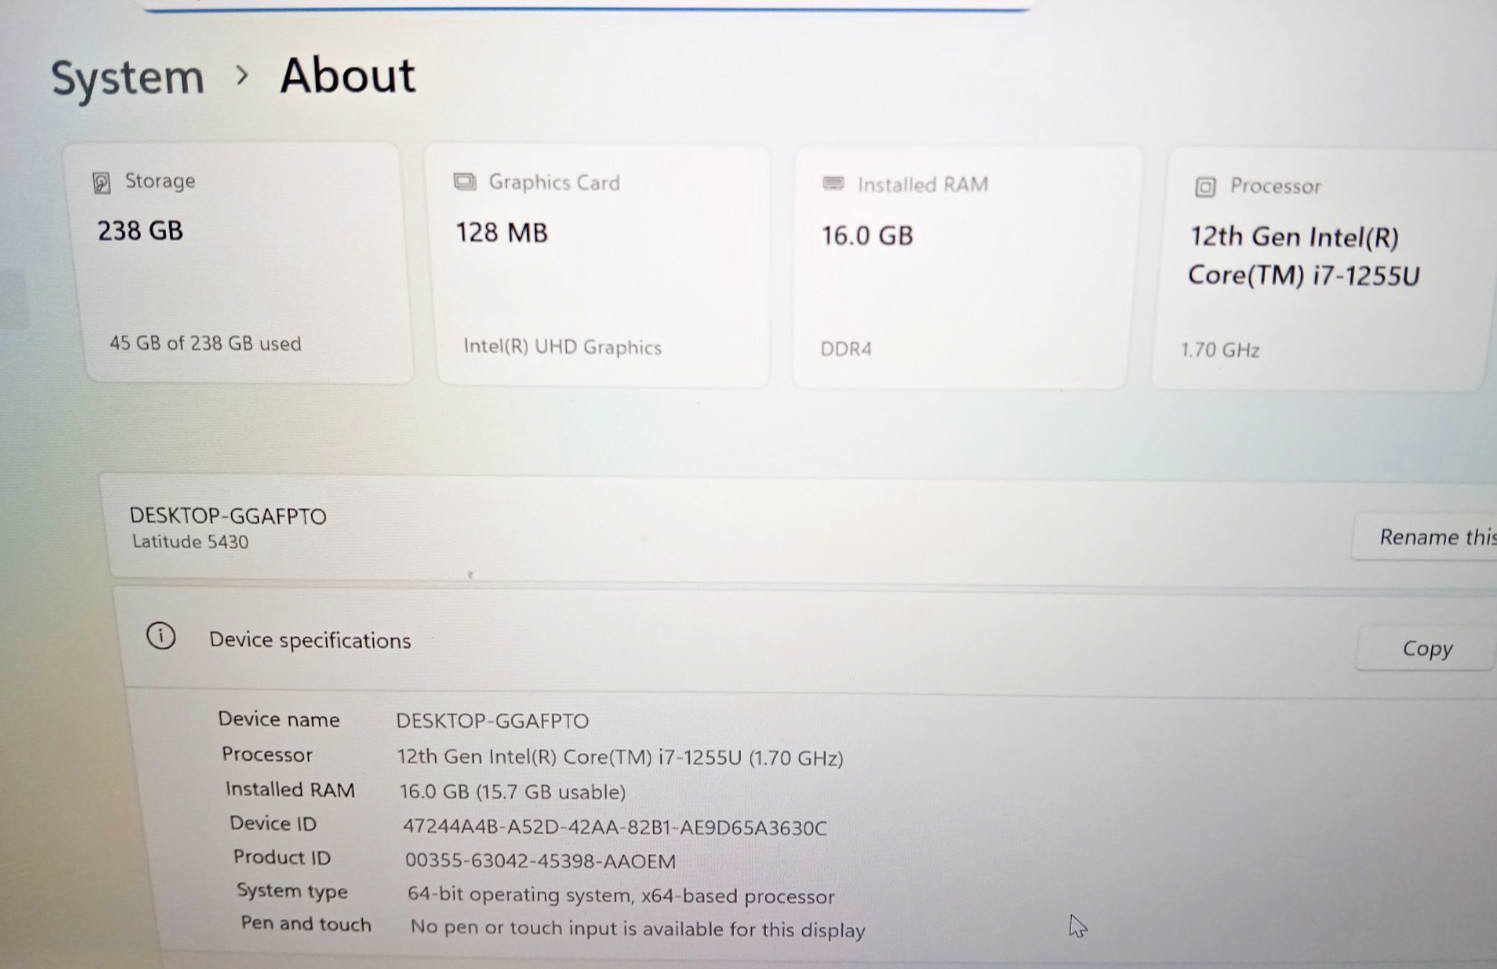The image size is (1497, 969).
Task: Click the "Installed RAM" specification label
Action: (x=290, y=789)
